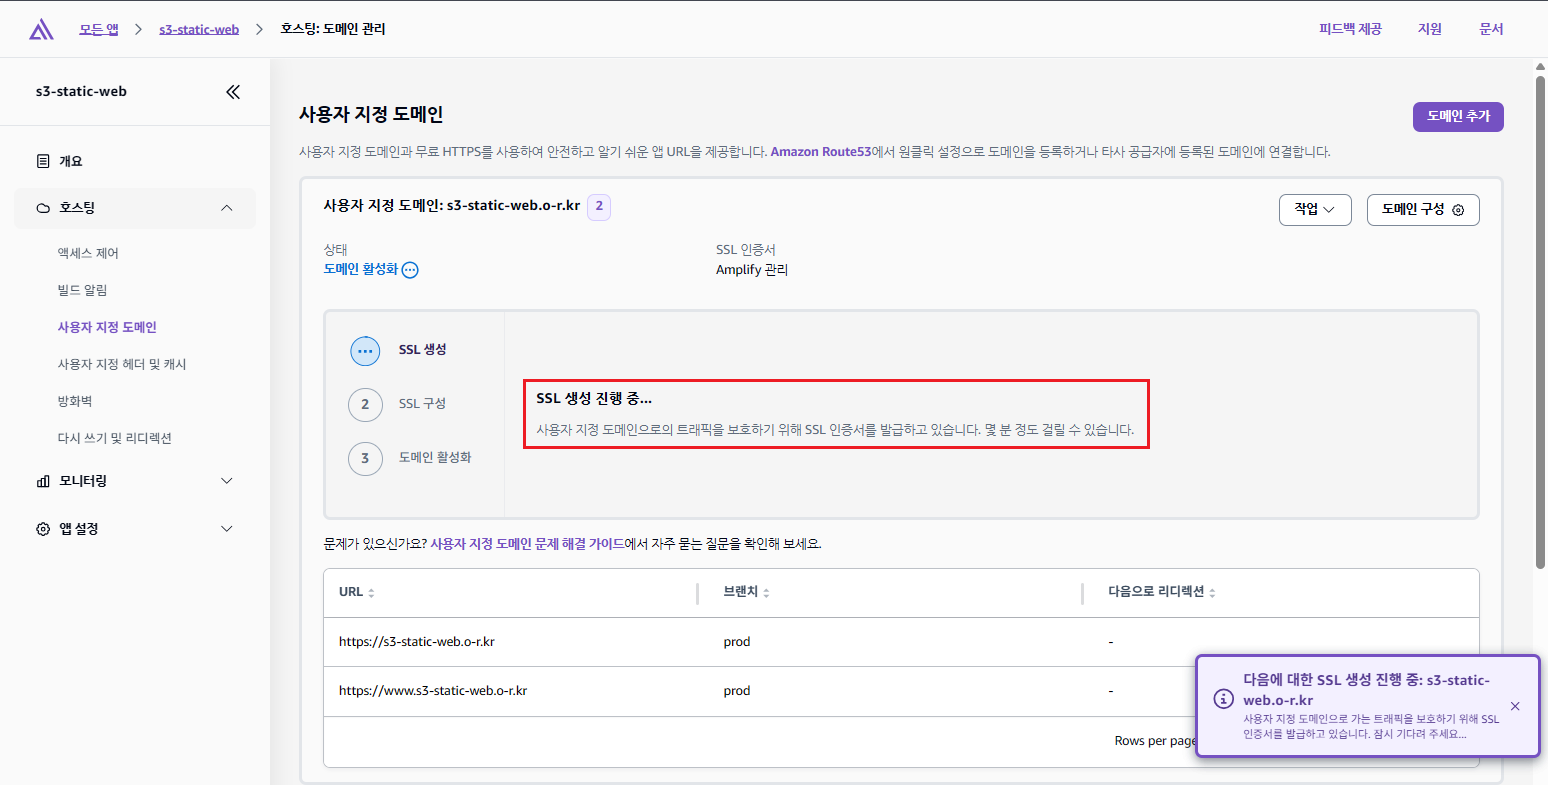This screenshot has height=785, width=1548.
Task: Click the s3-static-web breadcrumb link
Action: click(x=199, y=30)
